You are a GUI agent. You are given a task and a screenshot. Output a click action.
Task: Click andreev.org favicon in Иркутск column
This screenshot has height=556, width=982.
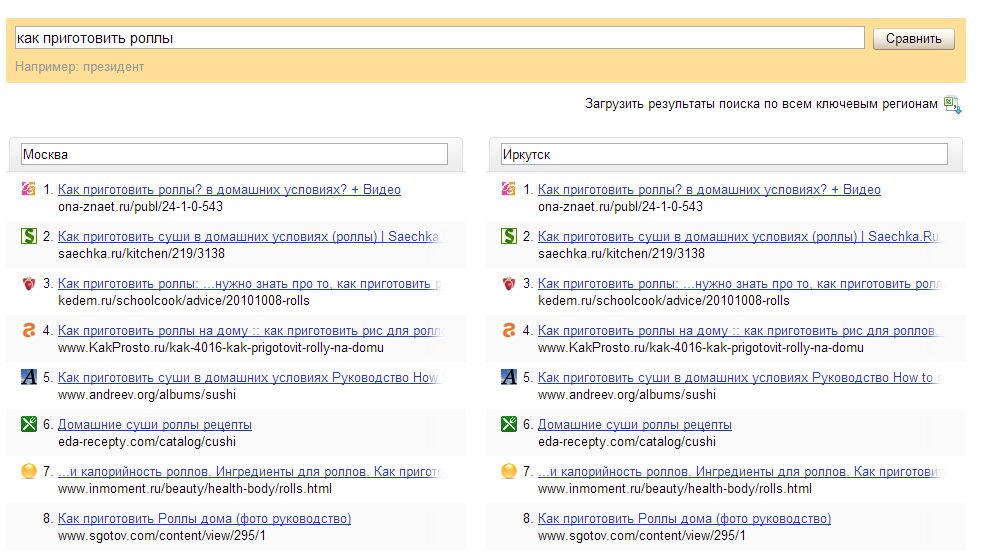(509, 377)
